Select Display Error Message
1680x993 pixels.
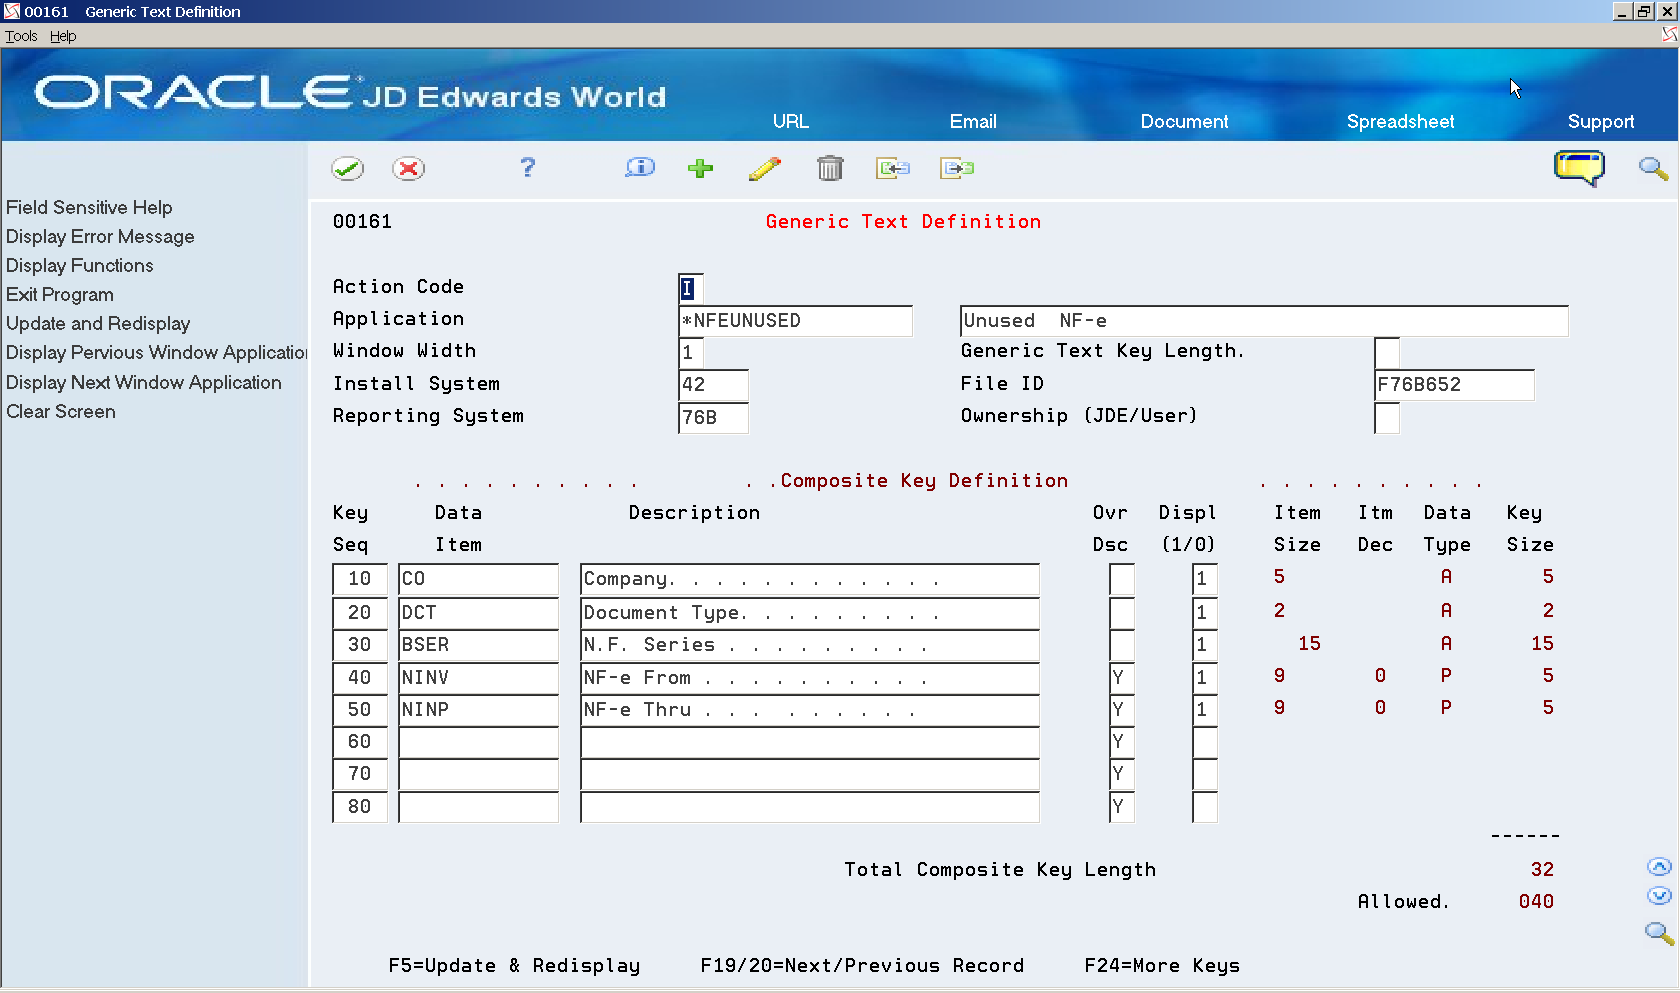100,236
